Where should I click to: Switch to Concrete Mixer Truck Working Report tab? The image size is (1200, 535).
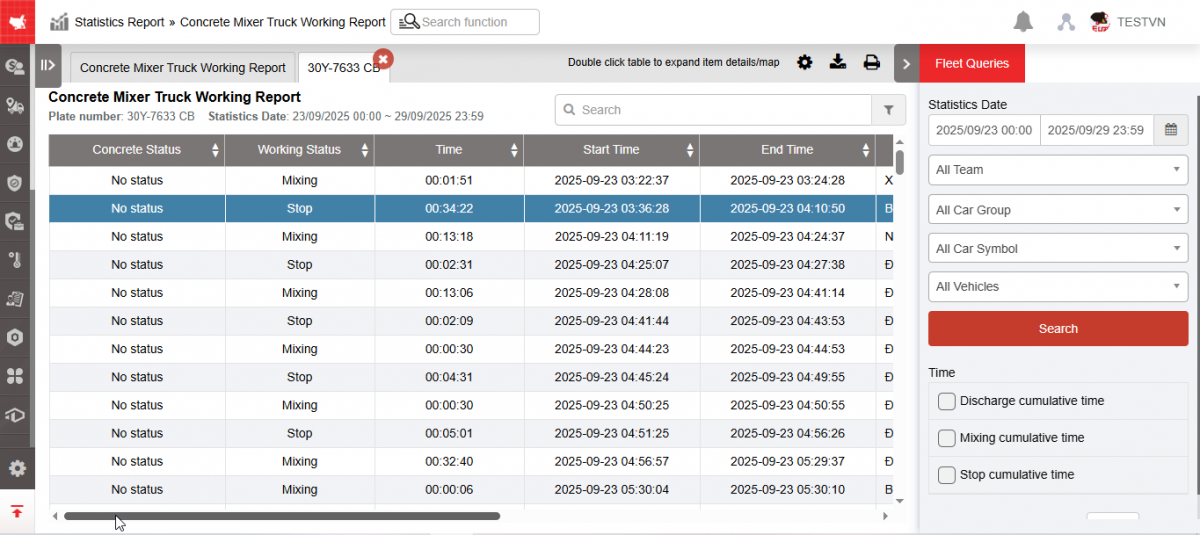(x=182, y=68)
